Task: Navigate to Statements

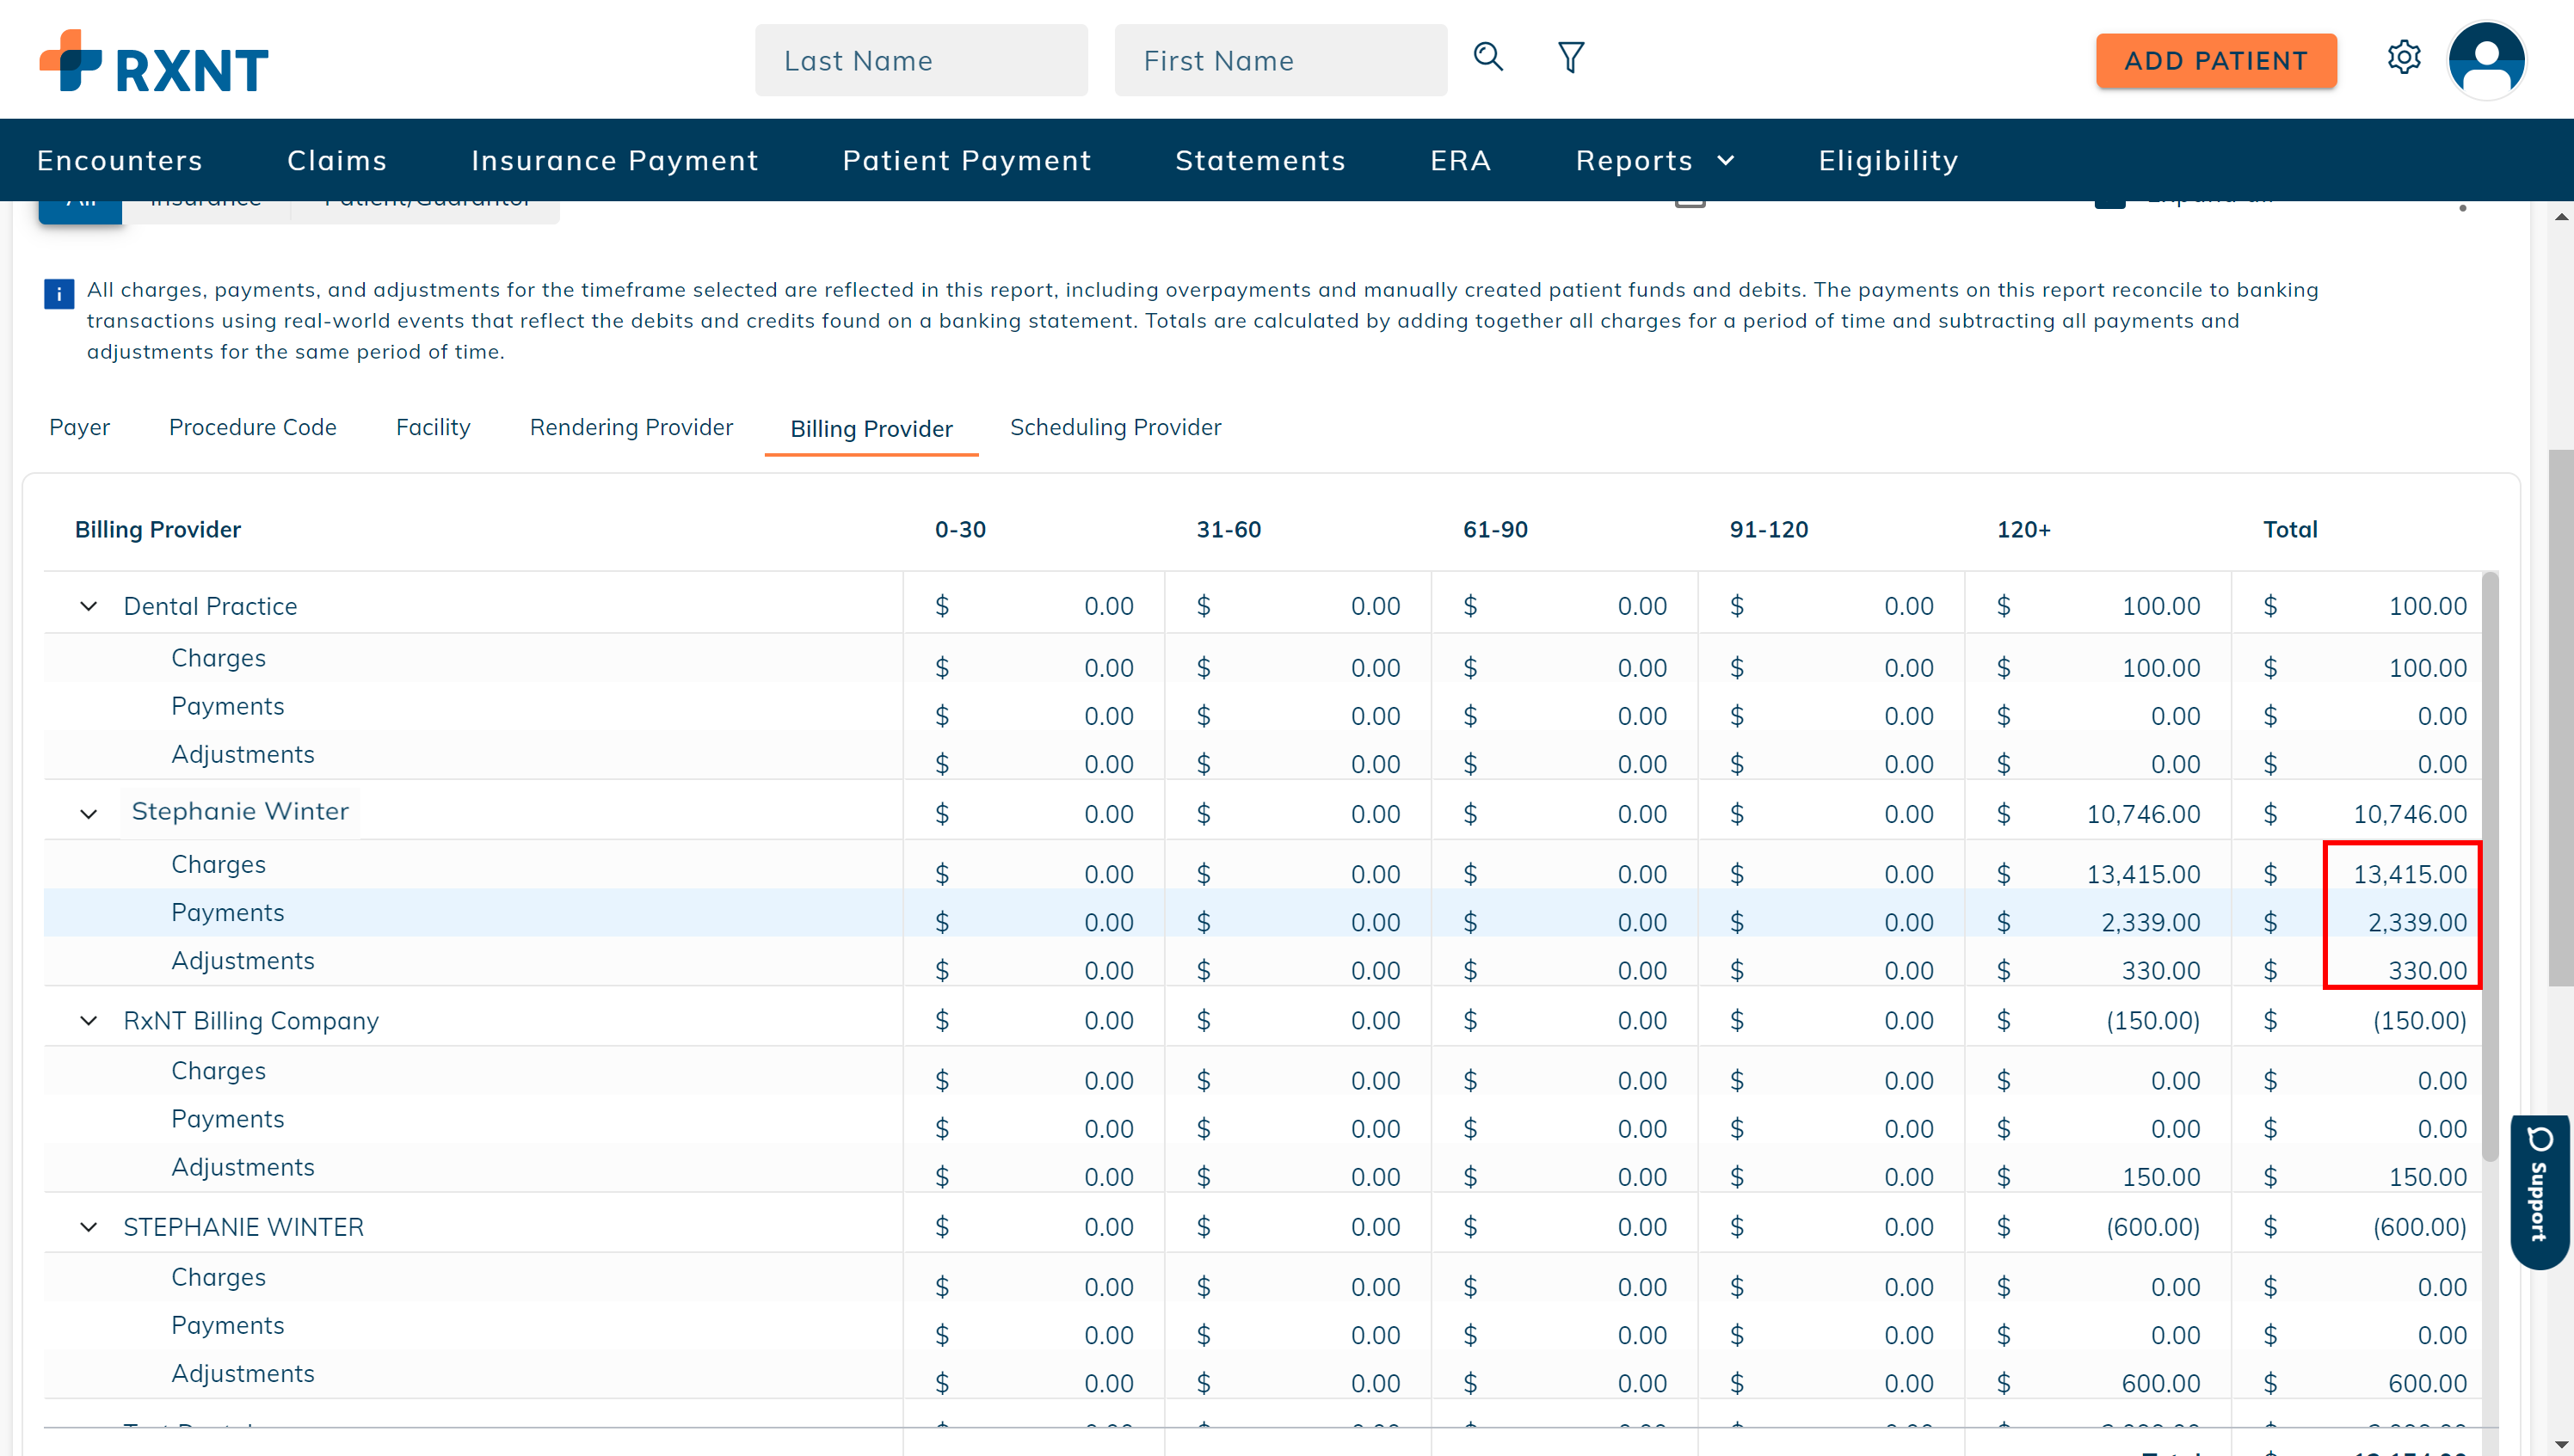Action: tap(1260, 160)
